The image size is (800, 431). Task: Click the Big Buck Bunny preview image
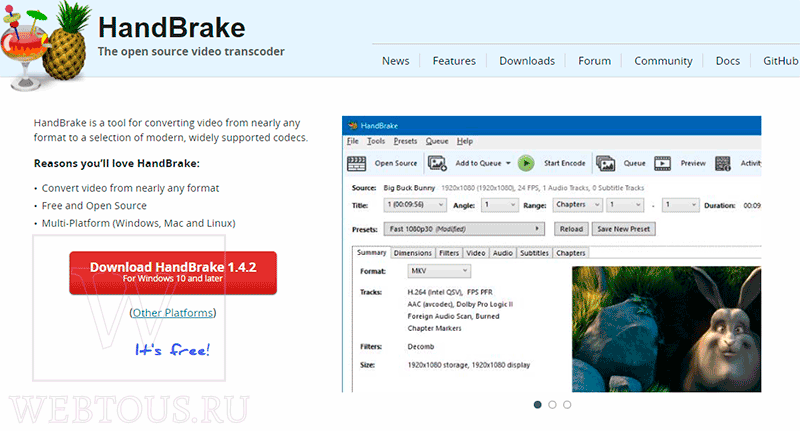coord(666,329)
